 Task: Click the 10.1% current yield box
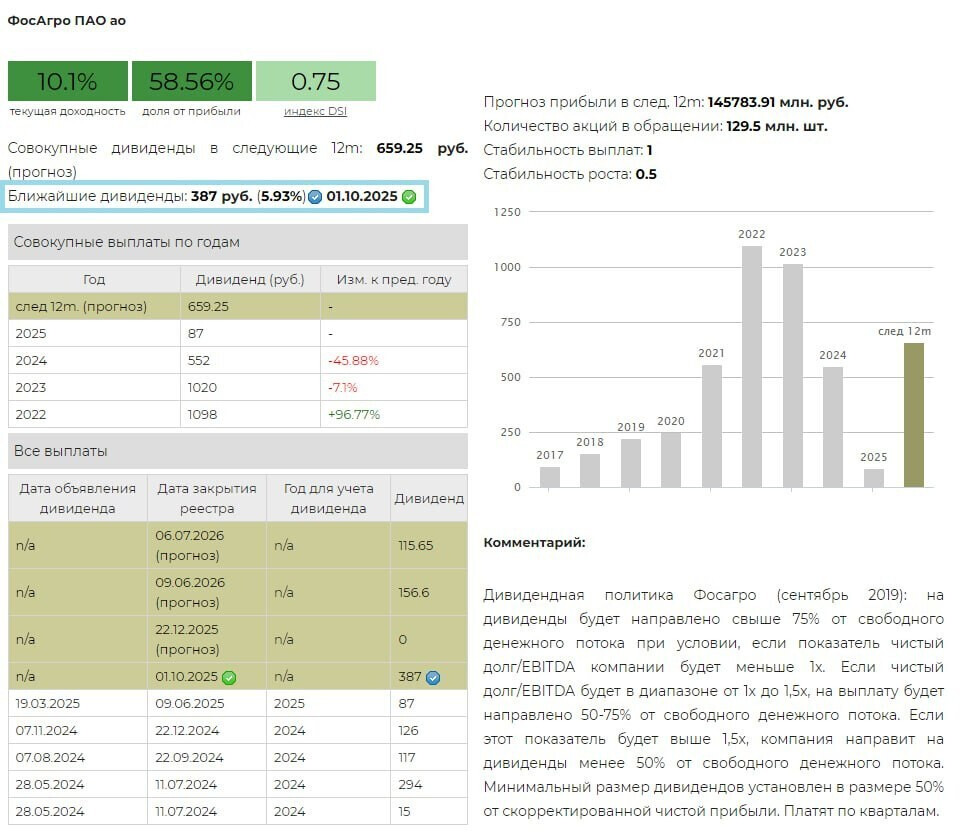coord(68,81)
